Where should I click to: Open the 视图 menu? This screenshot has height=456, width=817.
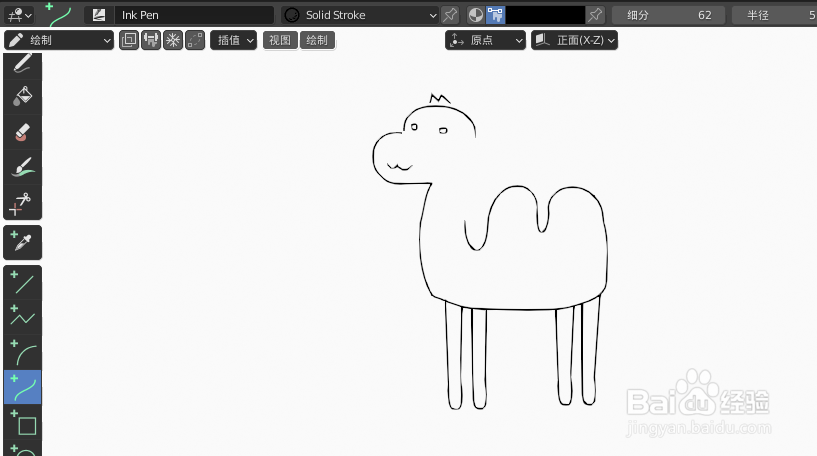click(x=280, y=40)
